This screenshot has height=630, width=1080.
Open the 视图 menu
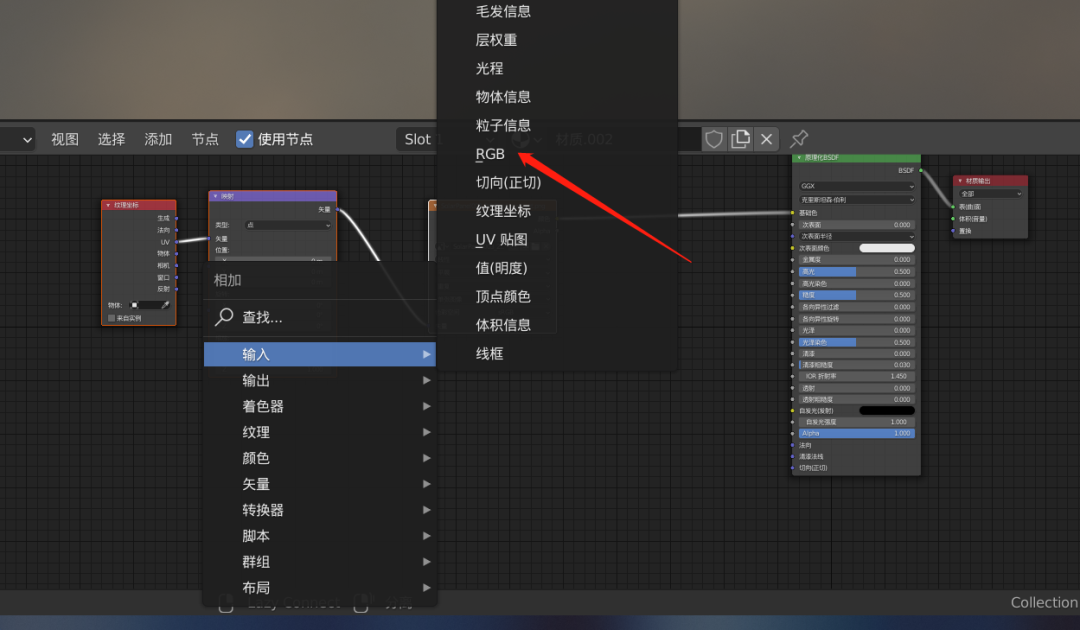pos(65,139)
